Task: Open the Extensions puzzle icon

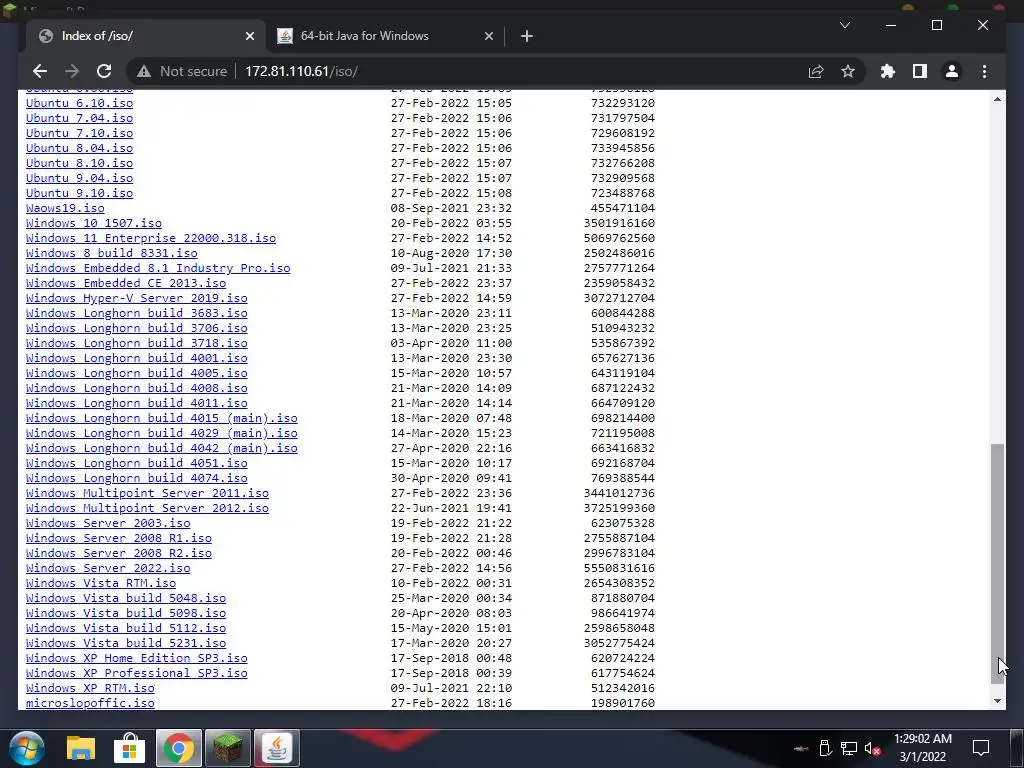Action: coord(888,71)
